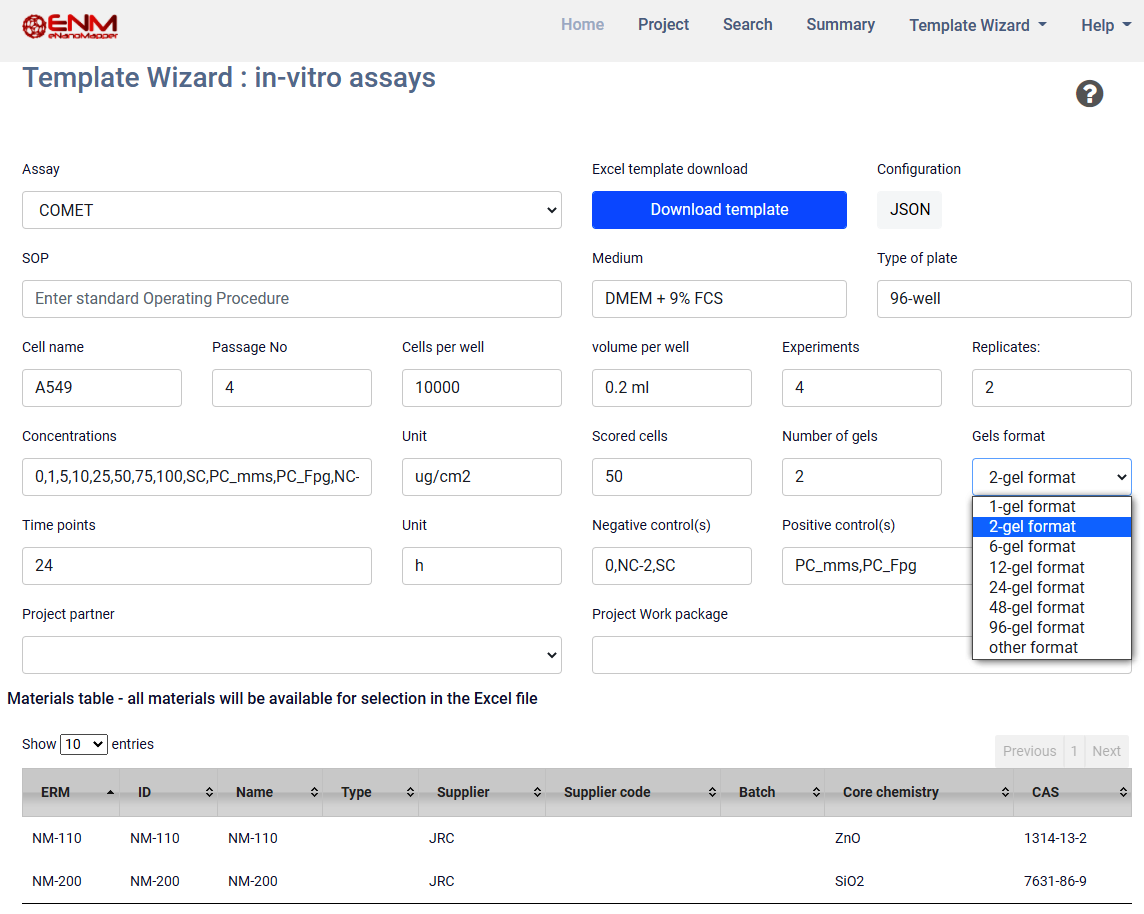Screen dimensions: 1144x914
Task: Choose 12-gel format option
Action: tap(1051, 567)
